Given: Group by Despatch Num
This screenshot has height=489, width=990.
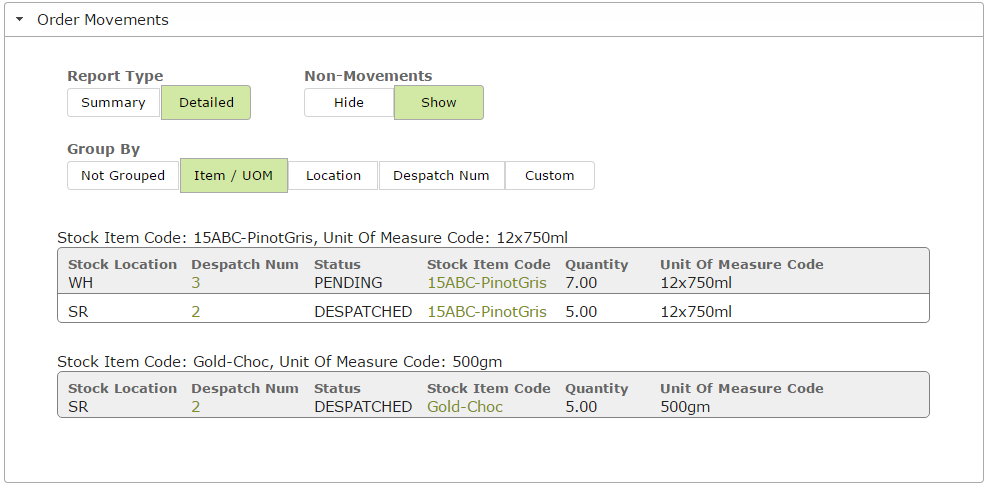Looking at the screenshot, I should 441,176.
